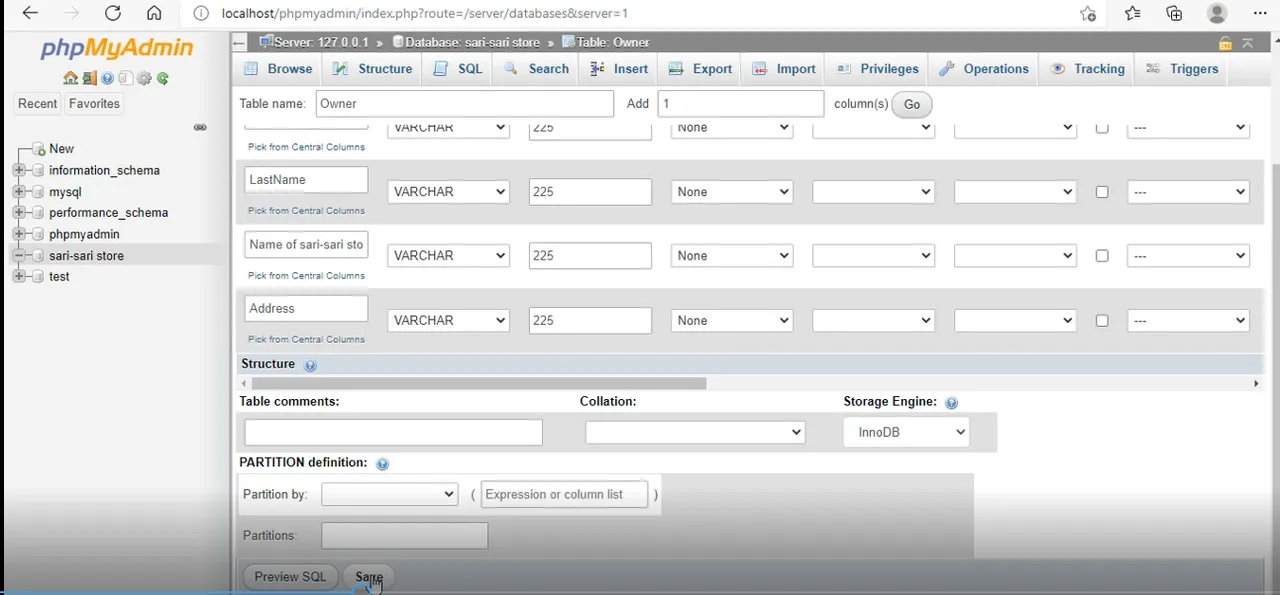Image resolution: width=1280 pixels, height=595 pixels.
Task: Open the Favorites button in sidebar
Action: click(94, 104)
